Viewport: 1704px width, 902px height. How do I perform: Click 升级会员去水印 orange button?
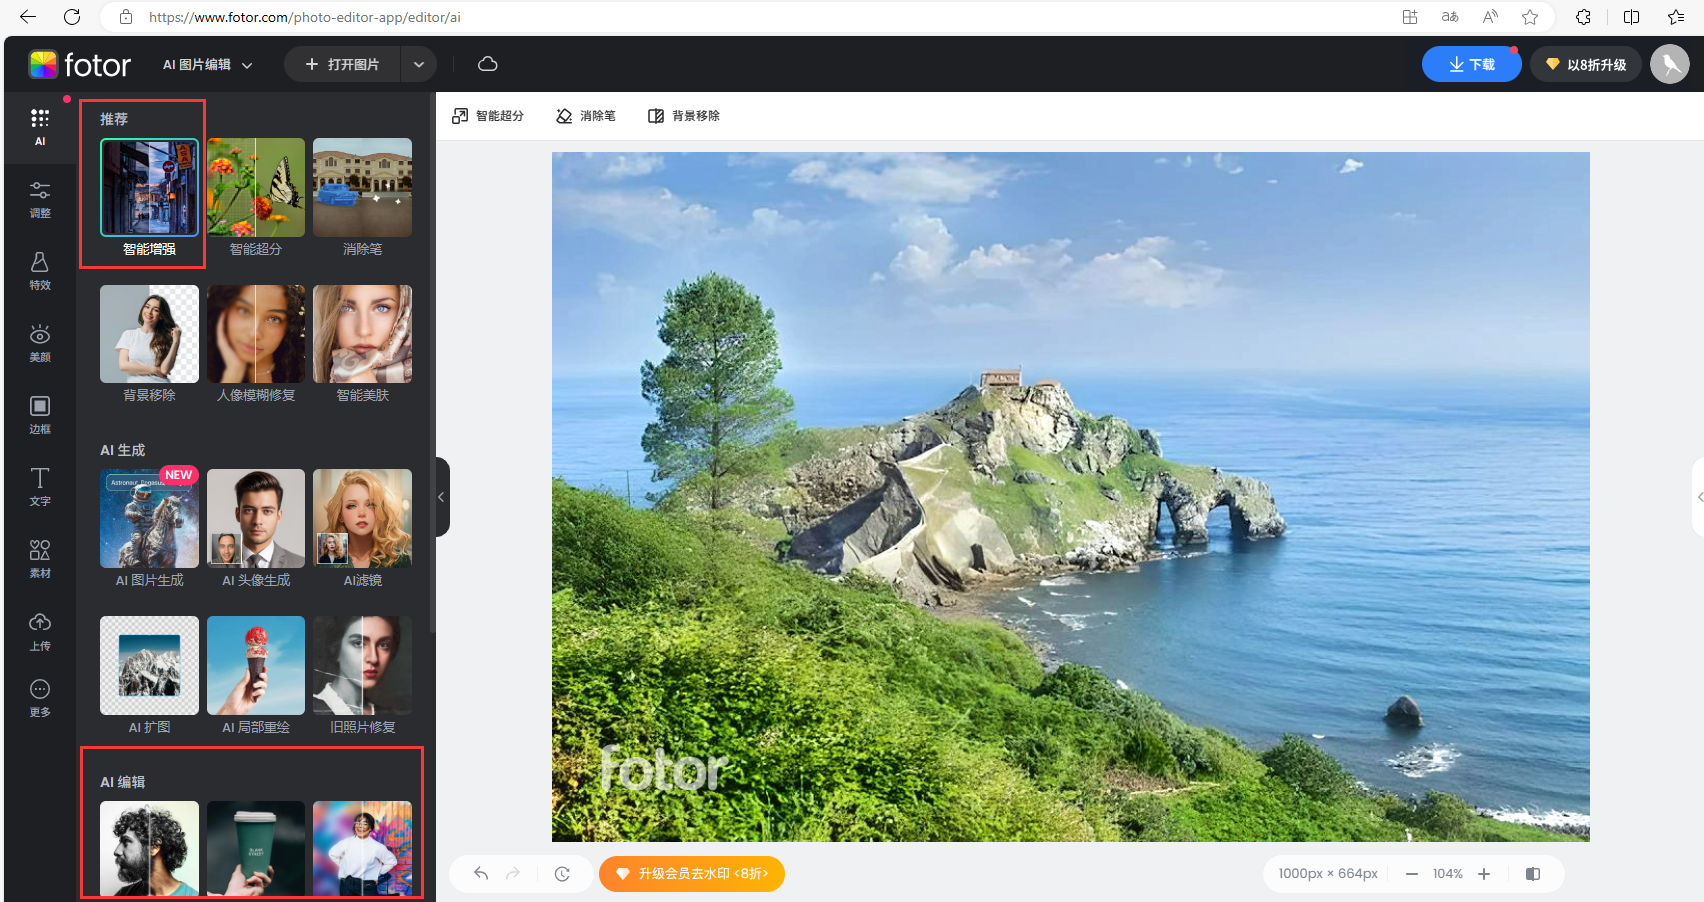click(x=692, y=874)
